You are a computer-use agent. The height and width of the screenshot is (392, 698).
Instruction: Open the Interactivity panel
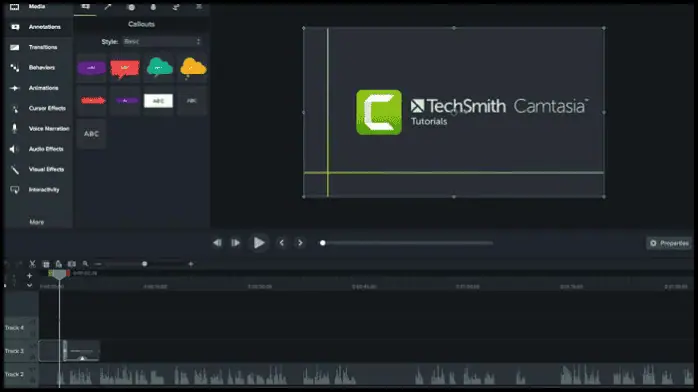point(37,190)
